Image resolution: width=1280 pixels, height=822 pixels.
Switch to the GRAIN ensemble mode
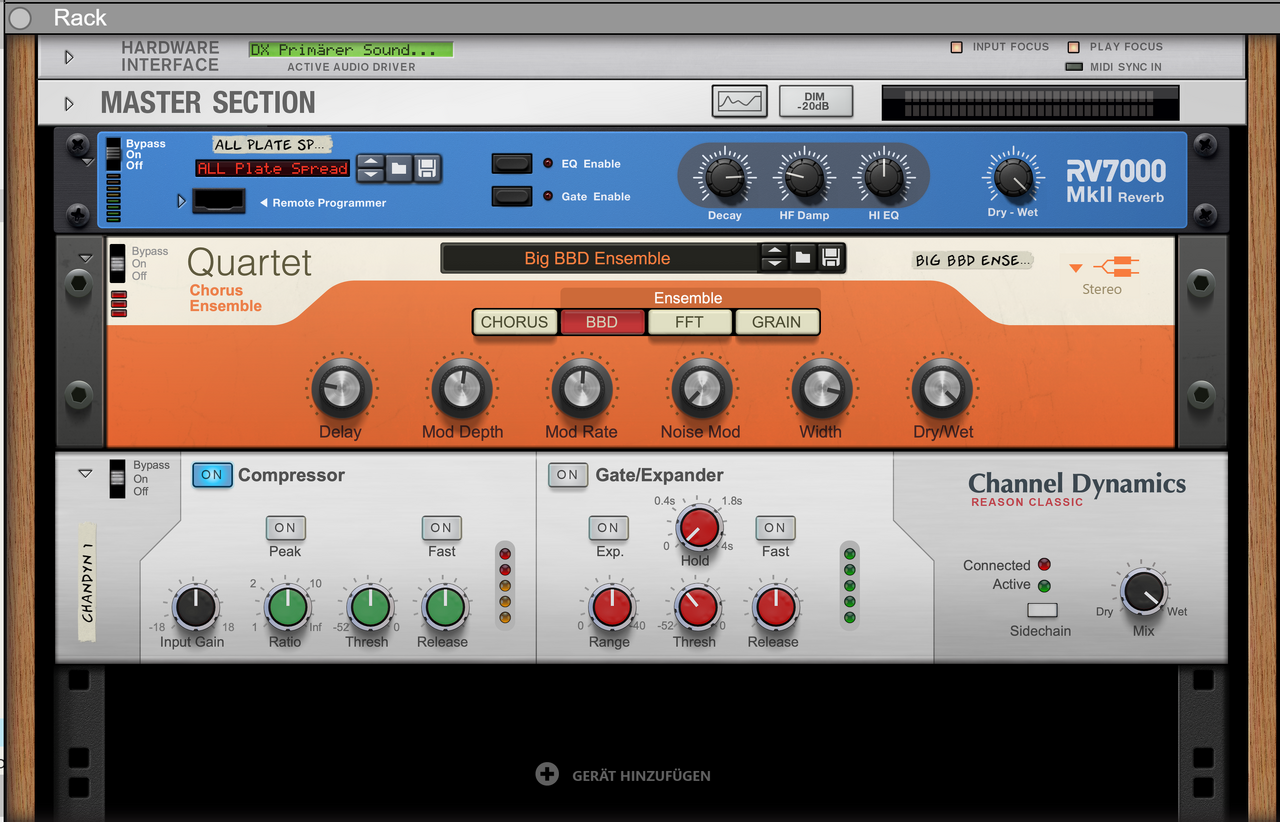777,322
